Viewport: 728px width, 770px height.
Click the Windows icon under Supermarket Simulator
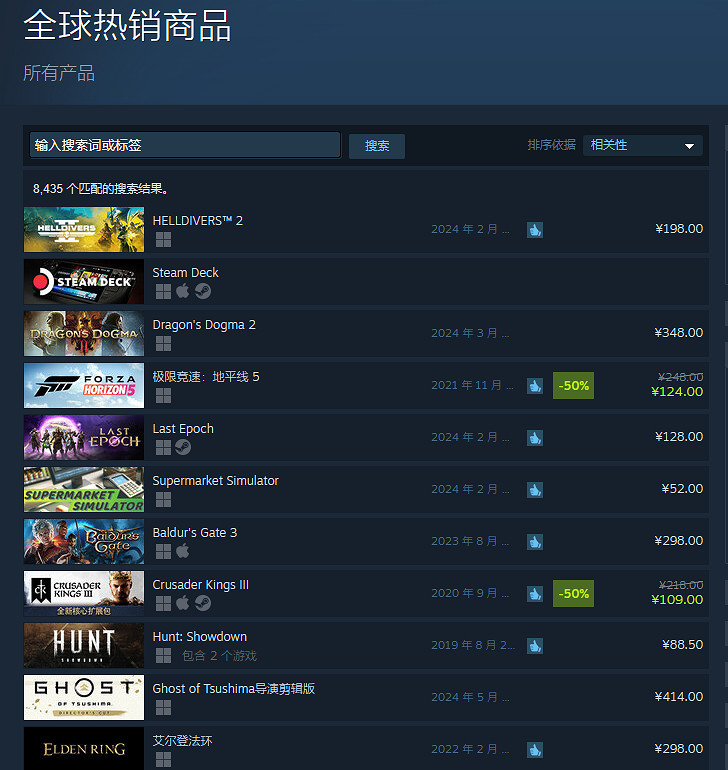point(163,499)
